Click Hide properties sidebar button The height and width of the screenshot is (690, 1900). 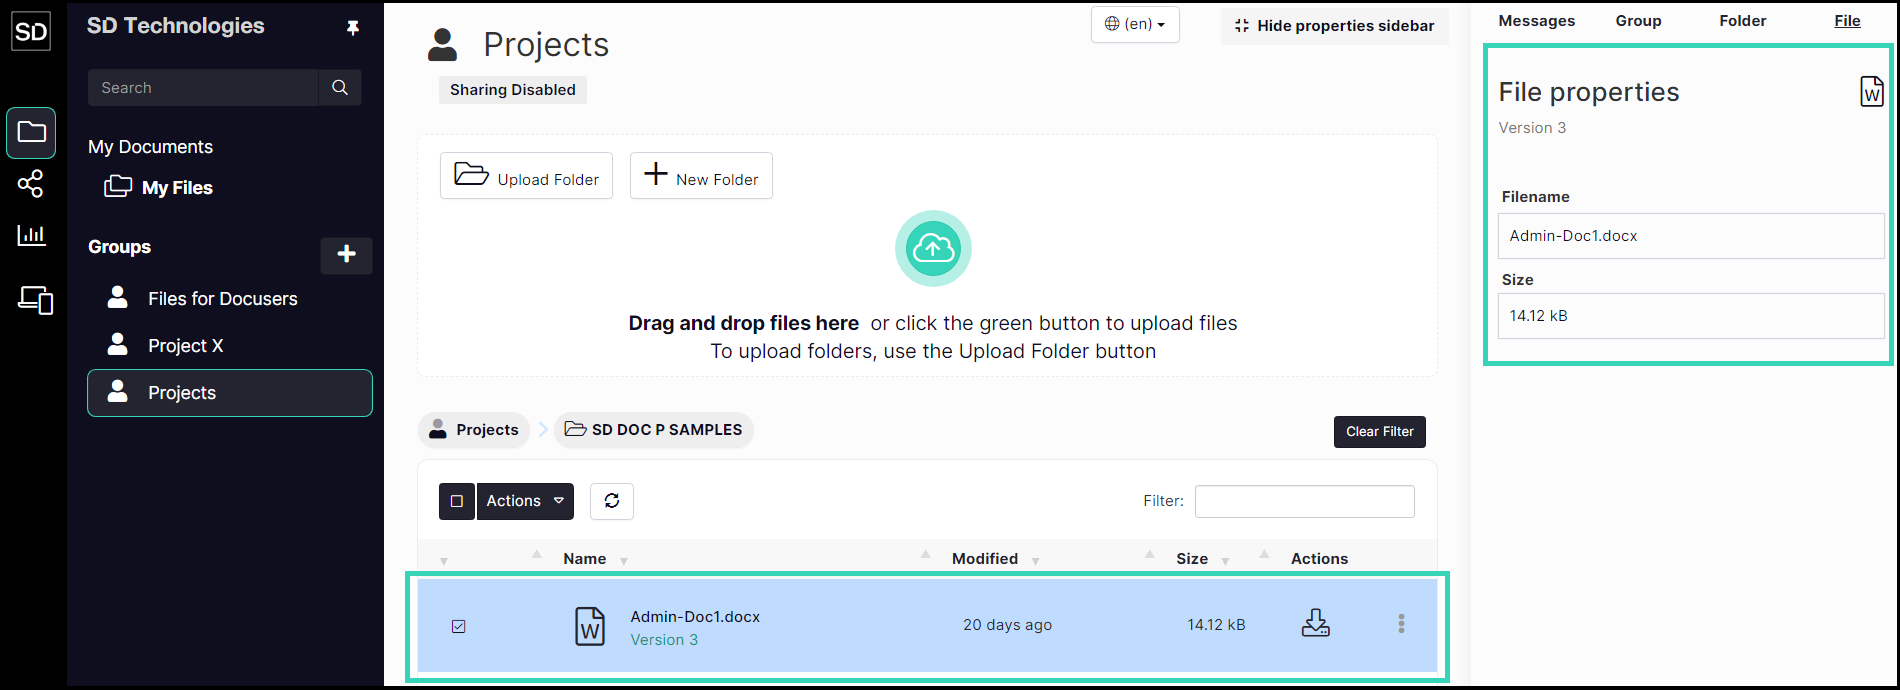click(x=1334, y=26)
